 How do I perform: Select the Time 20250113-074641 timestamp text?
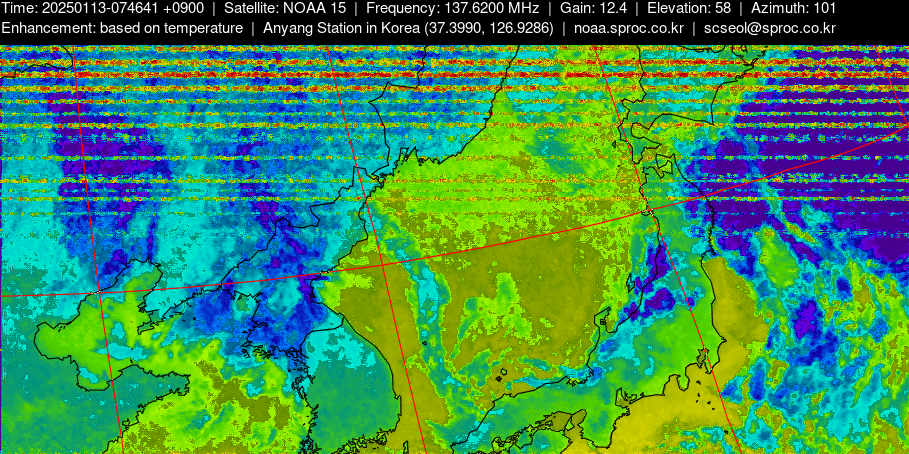[x=103, y=8]
